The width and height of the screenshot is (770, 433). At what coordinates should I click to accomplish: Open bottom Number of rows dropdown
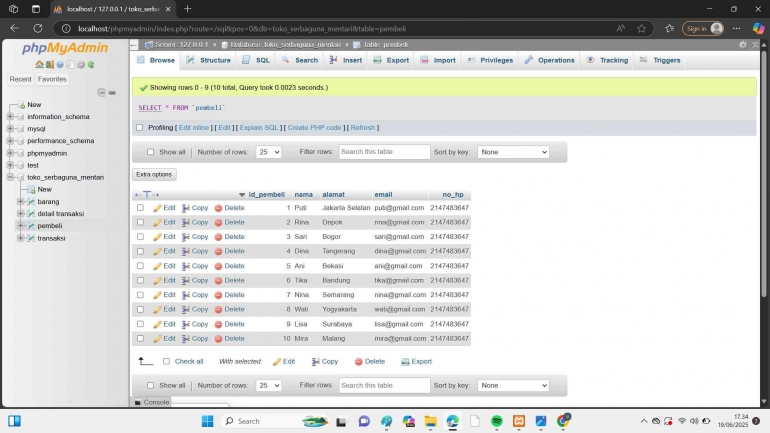(269, 386)
